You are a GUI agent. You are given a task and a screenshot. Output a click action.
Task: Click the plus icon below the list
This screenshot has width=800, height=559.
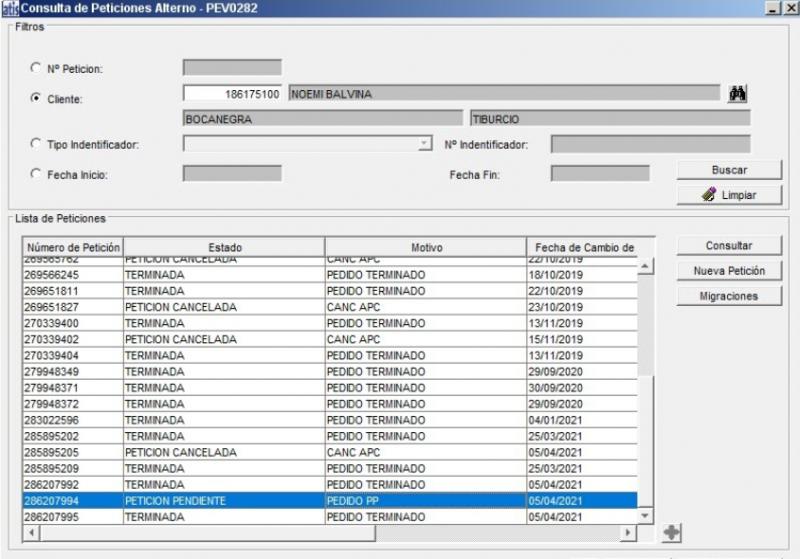(x=672, y=534)
